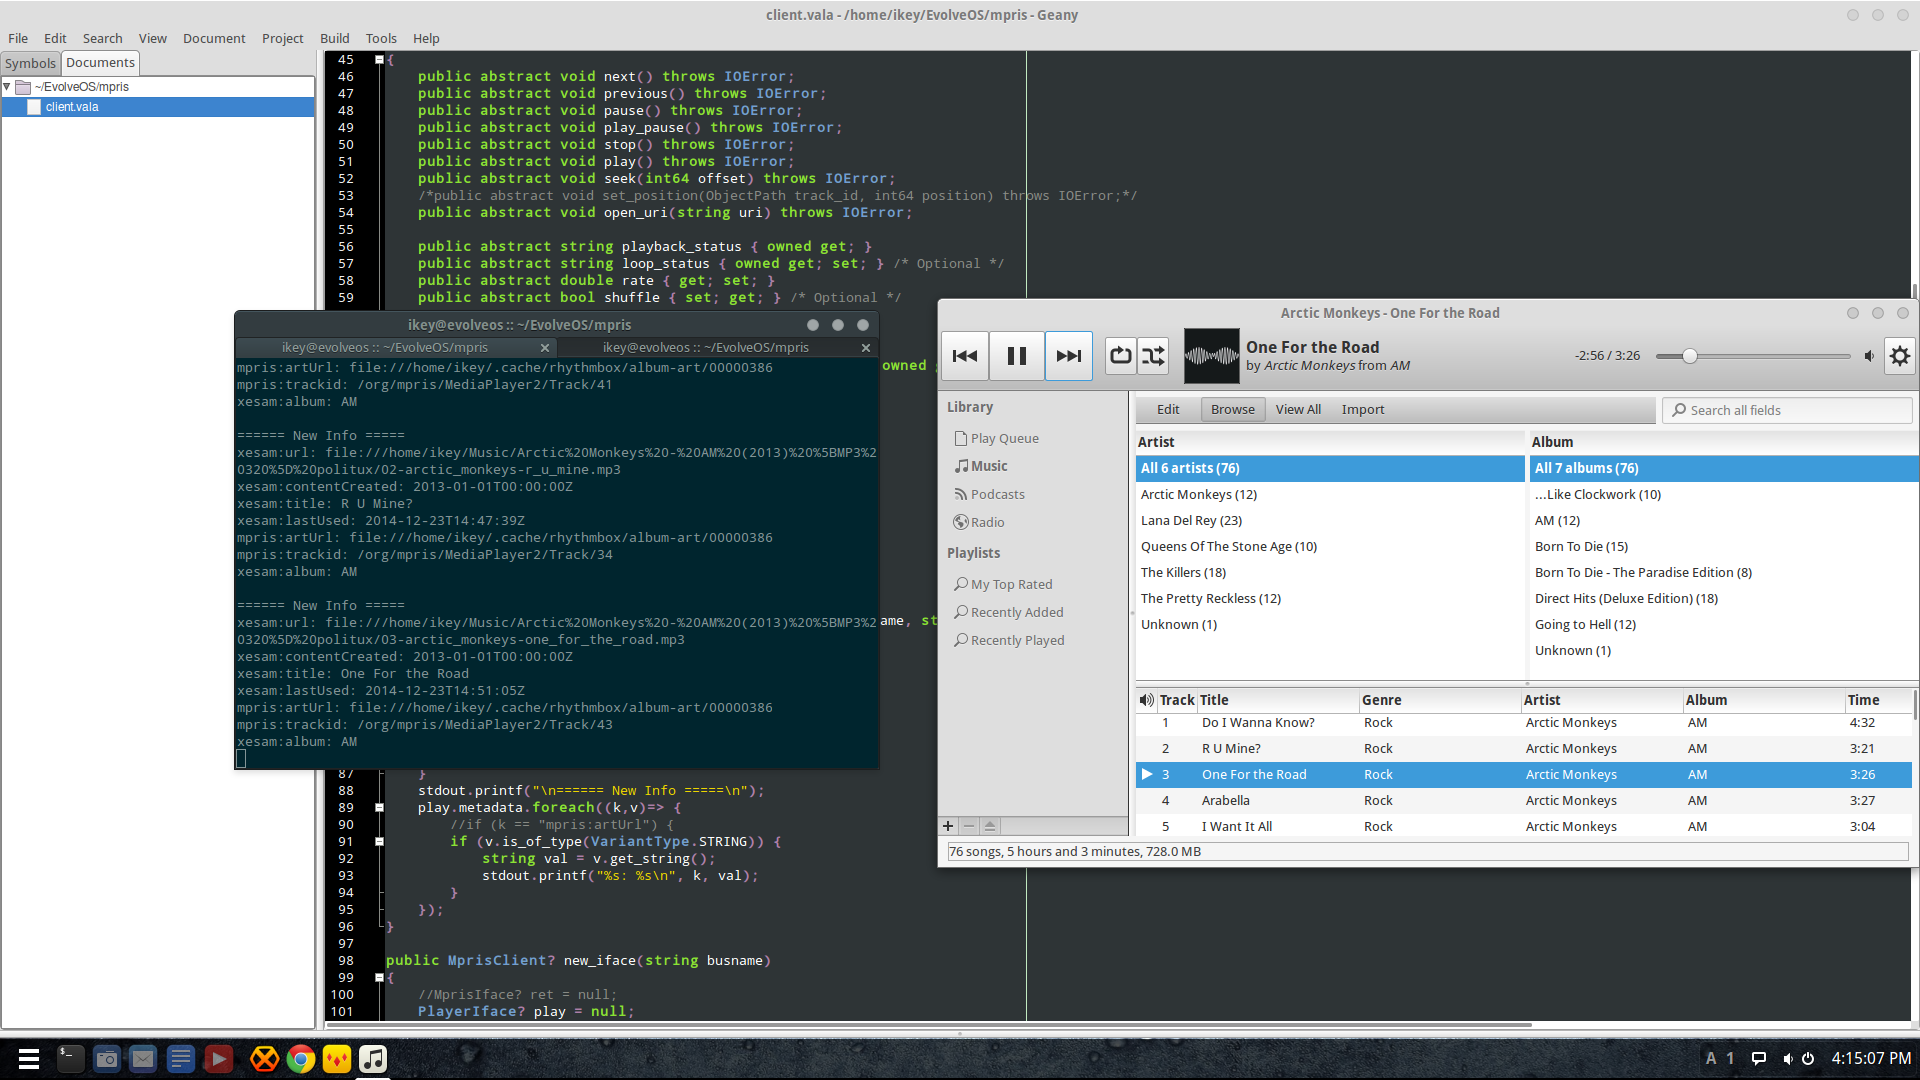Open the Project menu in Geany
Screen dimensions: 1920x1080
[x=282, y=38]
